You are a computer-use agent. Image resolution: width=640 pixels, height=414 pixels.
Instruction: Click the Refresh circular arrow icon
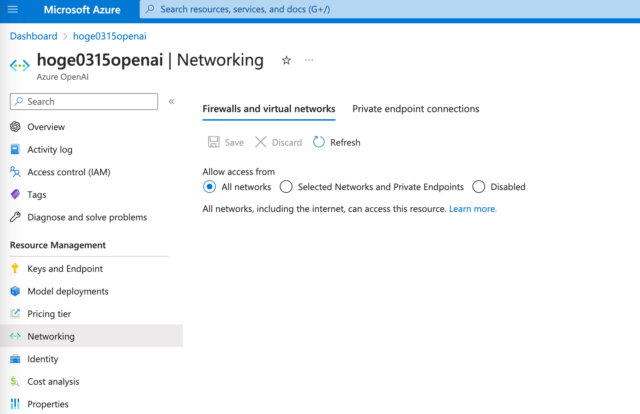click(318, 142)
